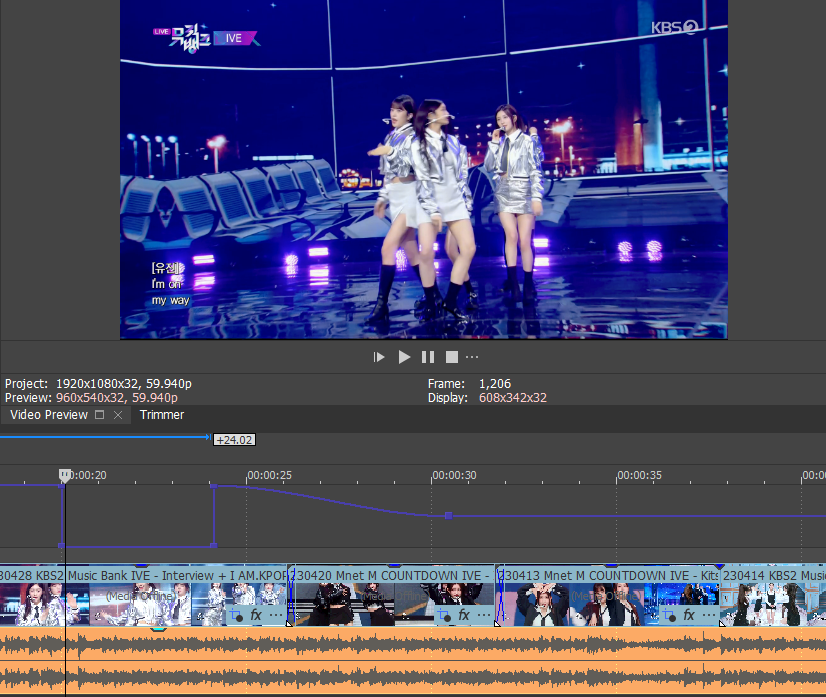Select the envelope point near 00:00:30

[x=448, y=516]
